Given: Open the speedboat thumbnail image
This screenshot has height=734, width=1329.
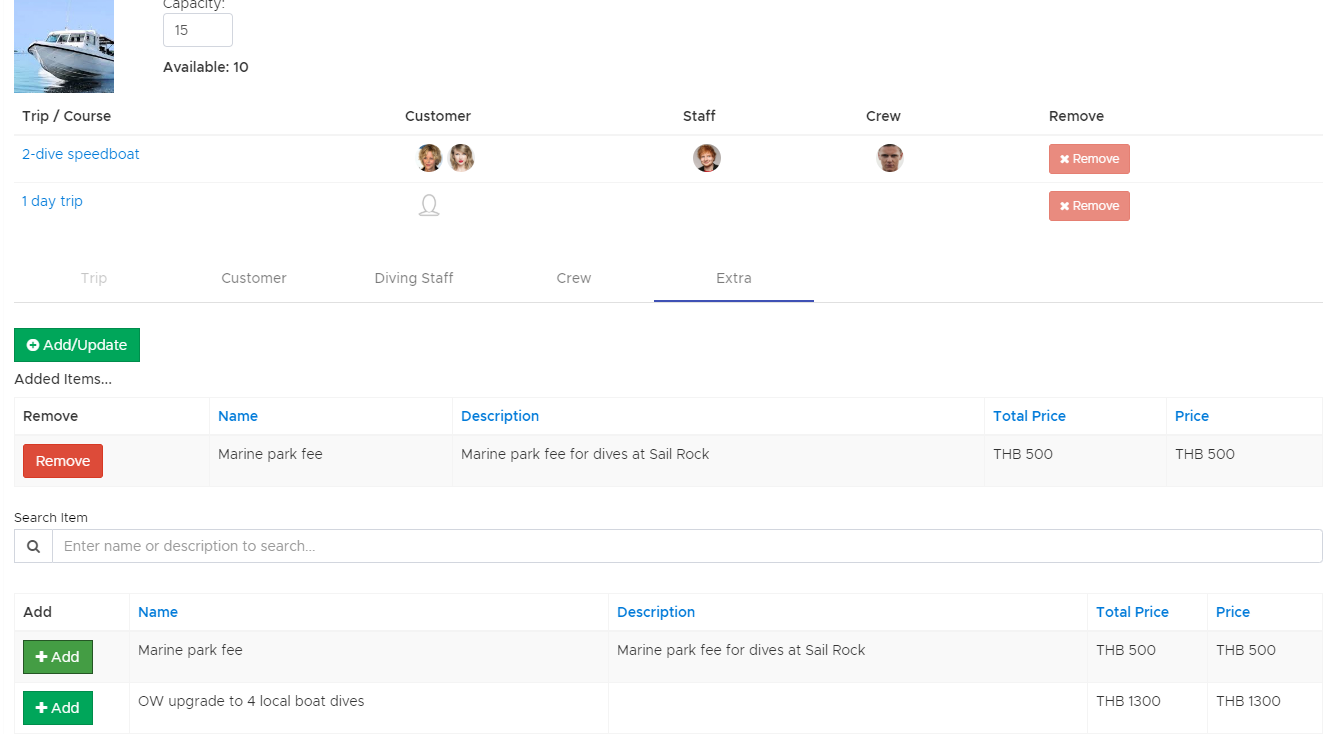Looking at the screenshot, I should coord(64,46).
